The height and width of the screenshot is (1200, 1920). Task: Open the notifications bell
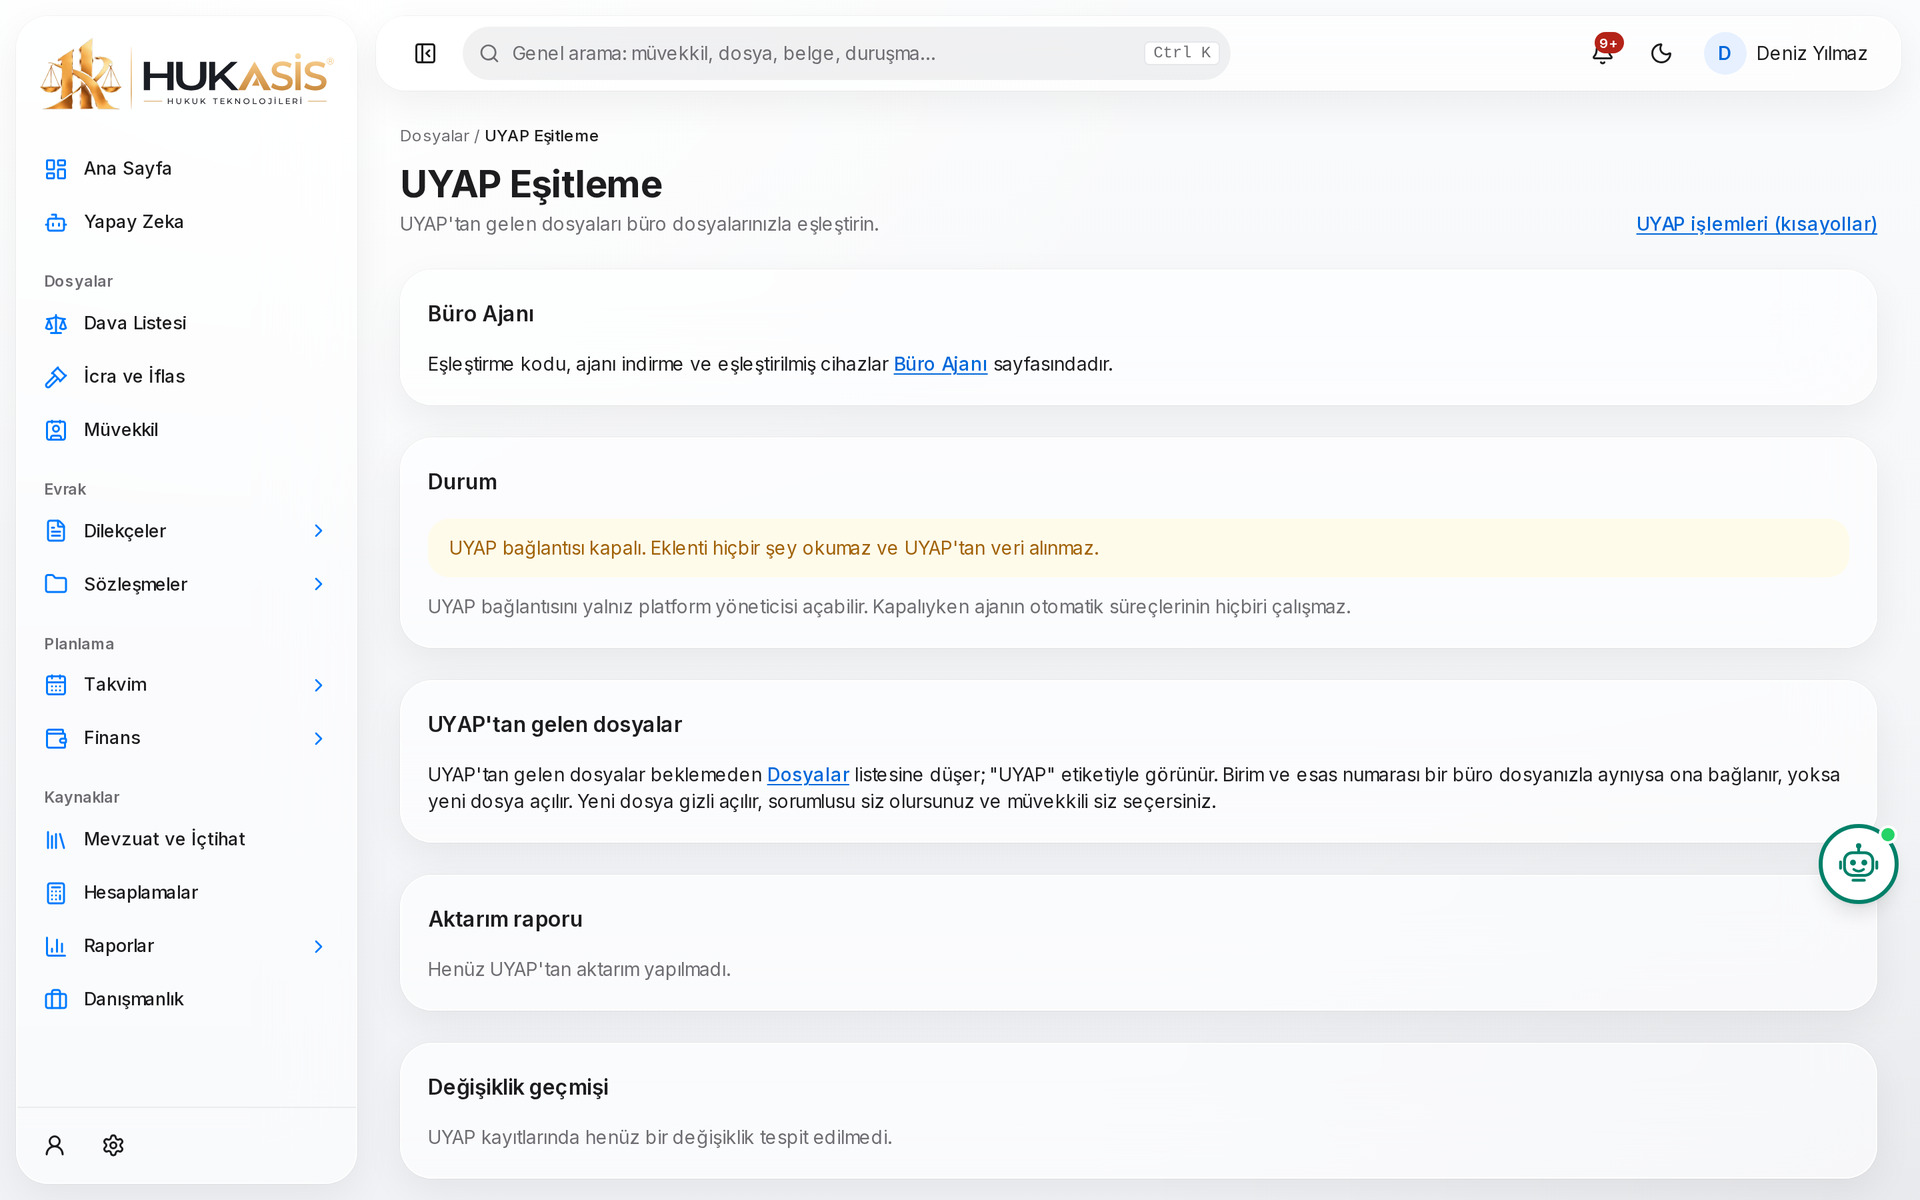1603,53
